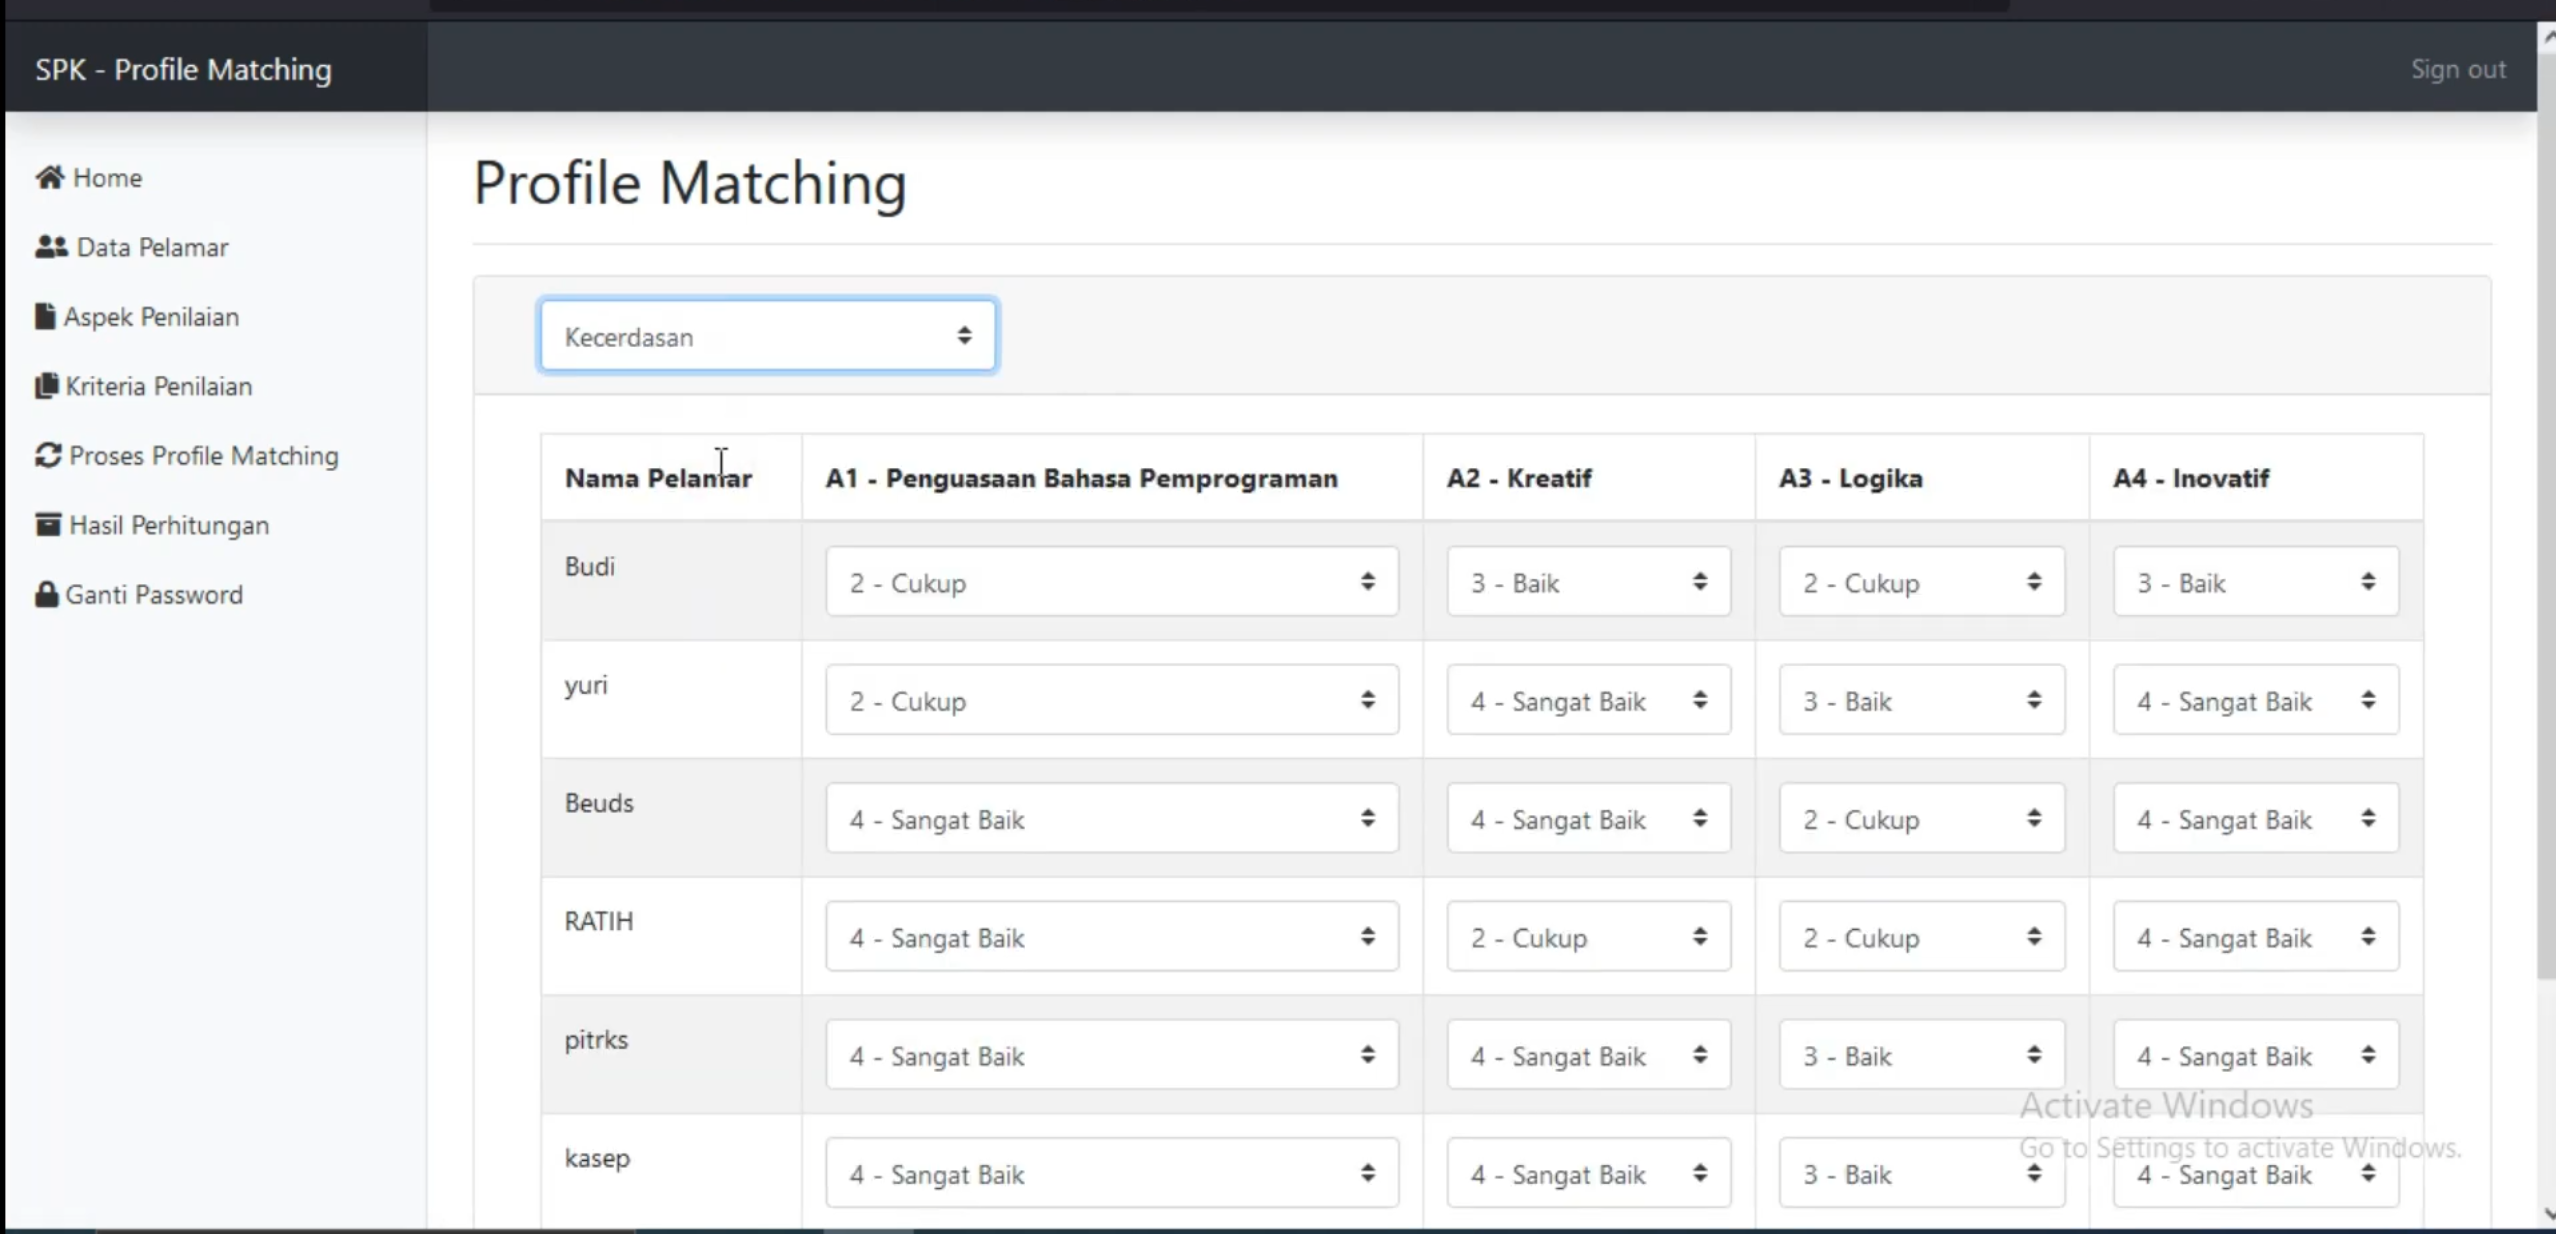Click the Data Pelamar users icon
Viewport: 2556px width, 1234px height.
[51, 246]
